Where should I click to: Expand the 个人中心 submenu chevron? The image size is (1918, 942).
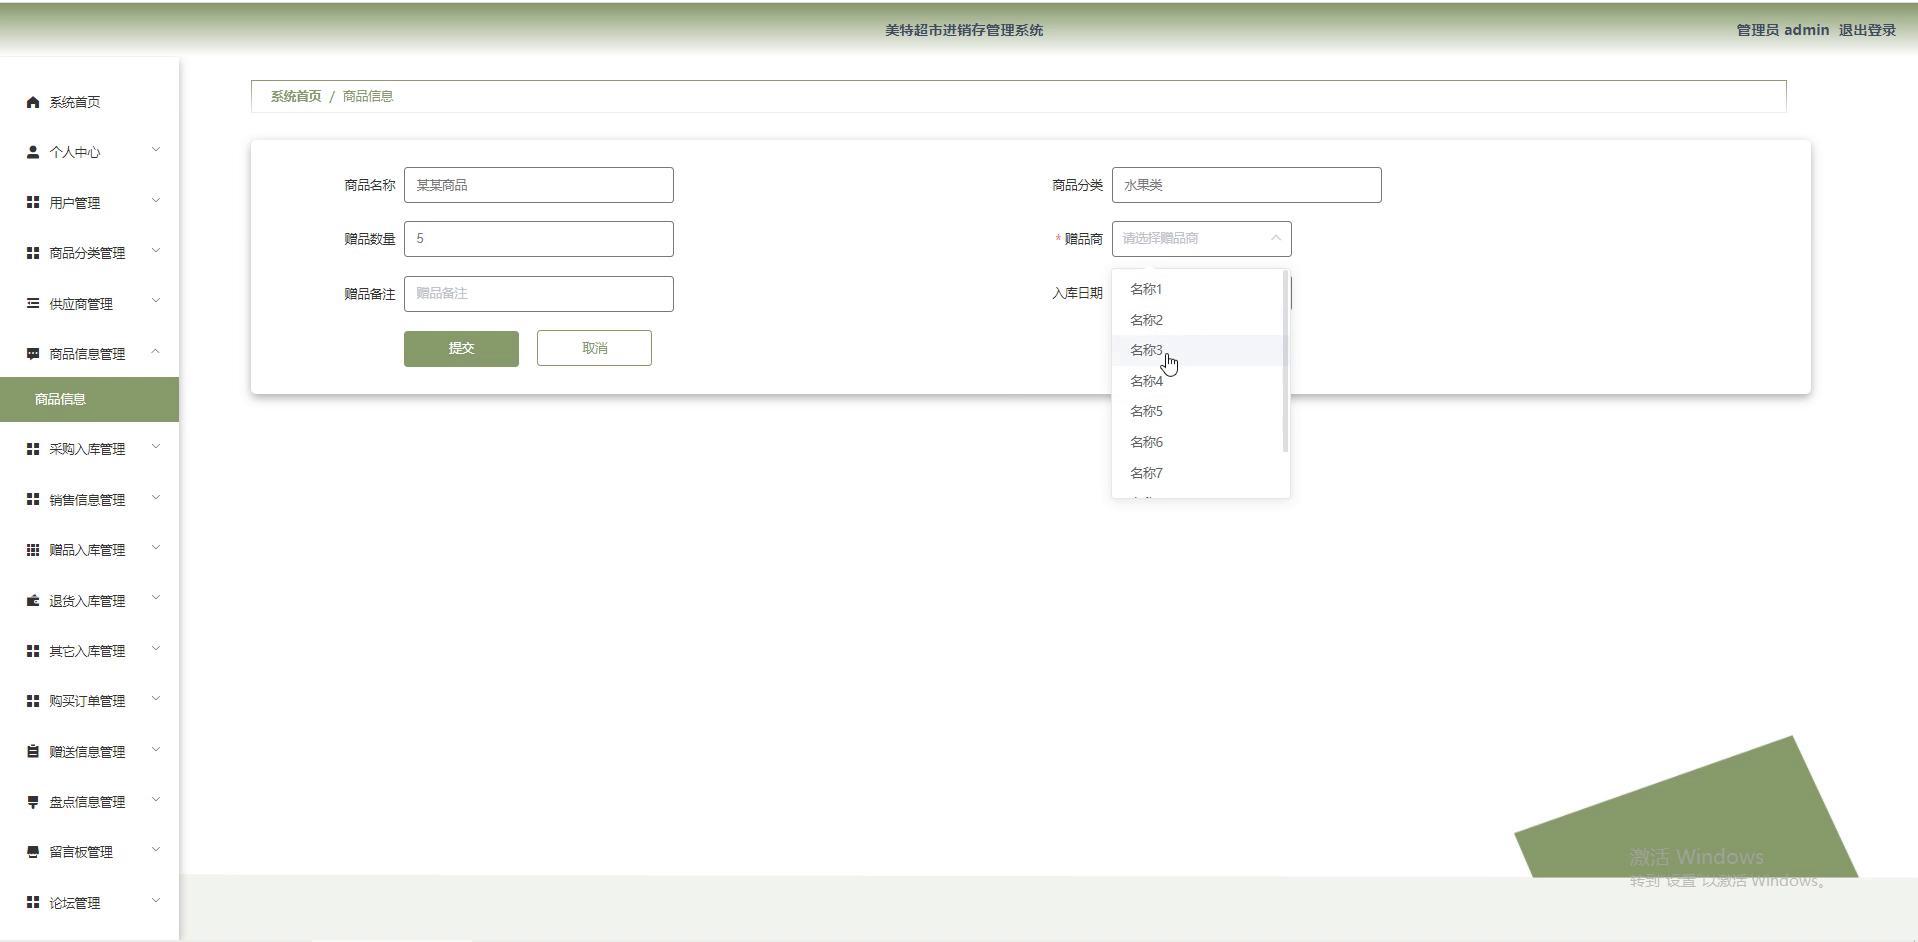[x=156, y=150]
